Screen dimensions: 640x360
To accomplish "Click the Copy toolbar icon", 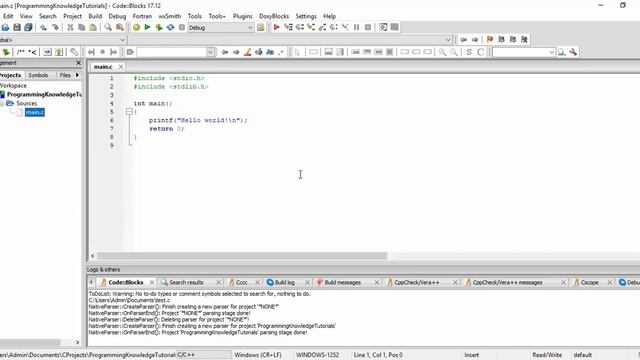I will [82, 27].
